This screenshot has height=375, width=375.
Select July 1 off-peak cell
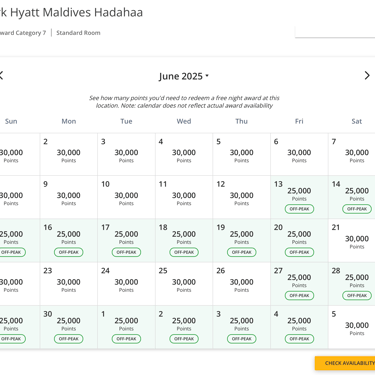click(126, 327)
